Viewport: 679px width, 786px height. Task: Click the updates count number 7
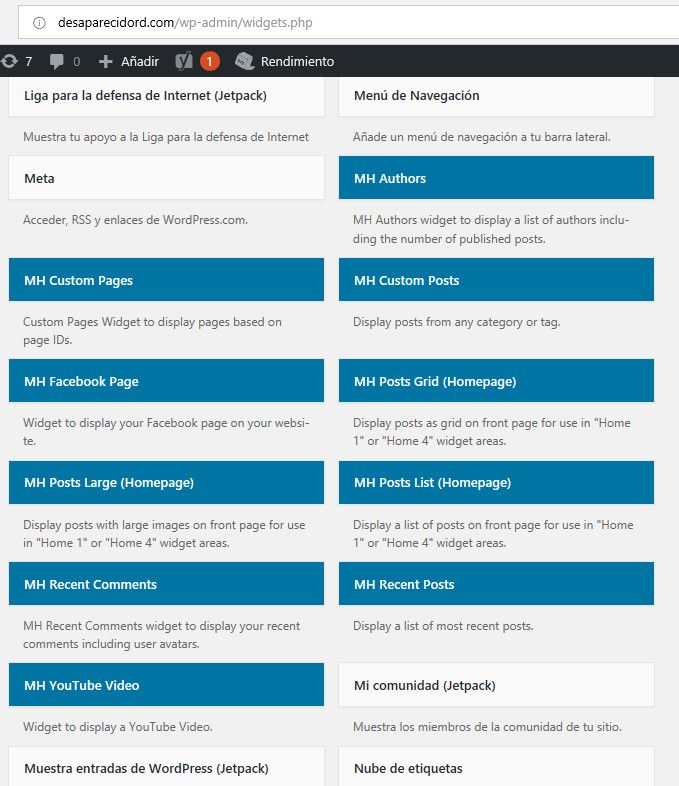(29, 62)
